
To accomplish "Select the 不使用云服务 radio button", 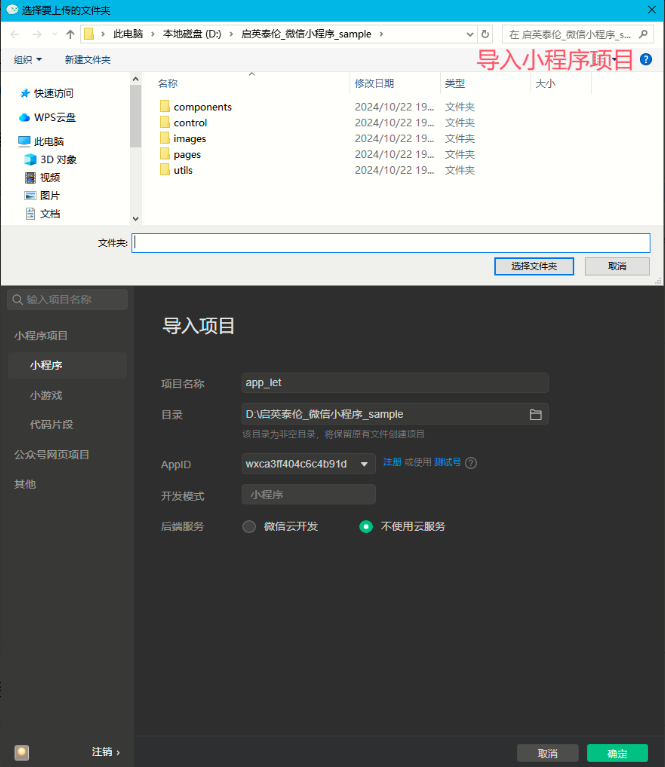I will click(366, 526).
